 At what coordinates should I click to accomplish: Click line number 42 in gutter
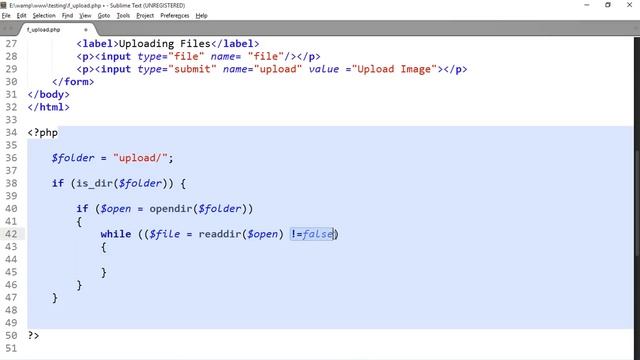click(x=11, y=234)
